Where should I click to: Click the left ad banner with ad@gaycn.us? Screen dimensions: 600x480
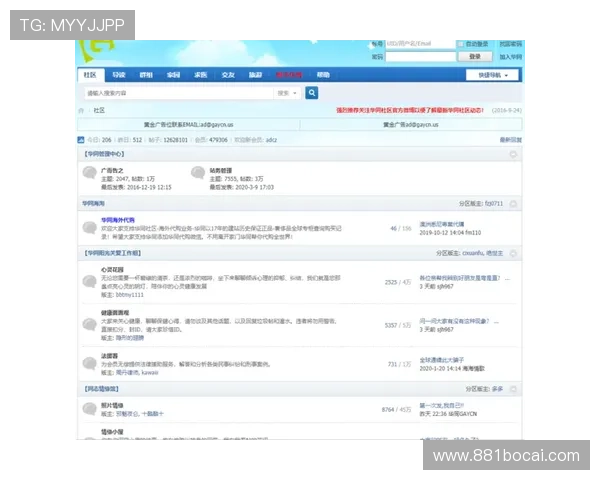pos(189,125)
